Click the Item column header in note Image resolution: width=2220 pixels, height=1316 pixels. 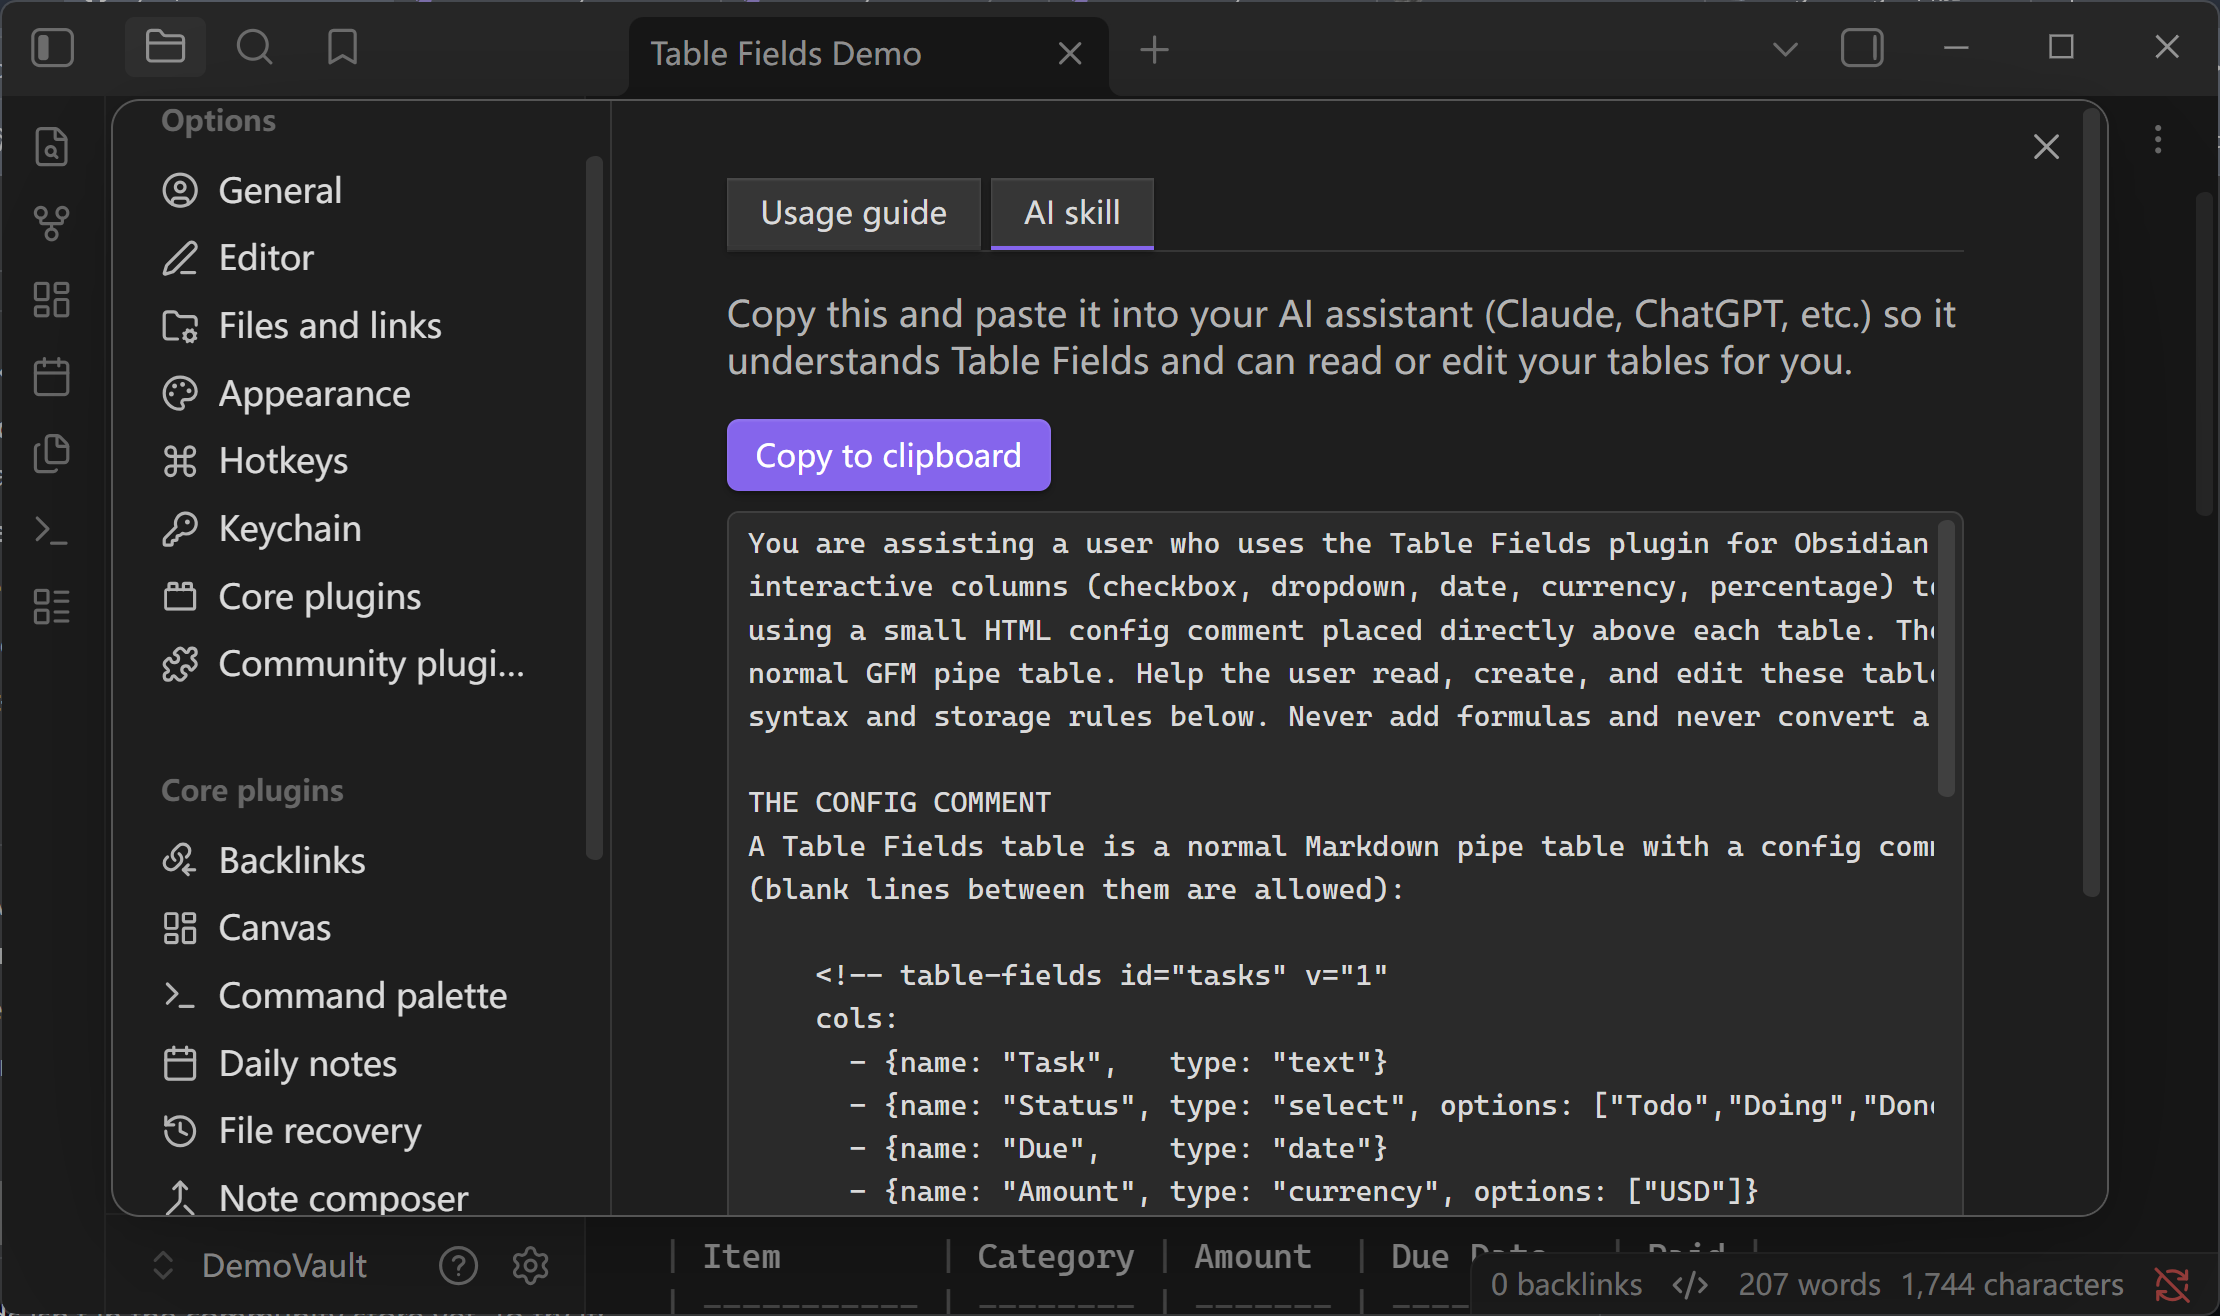tap(741, 1256)
